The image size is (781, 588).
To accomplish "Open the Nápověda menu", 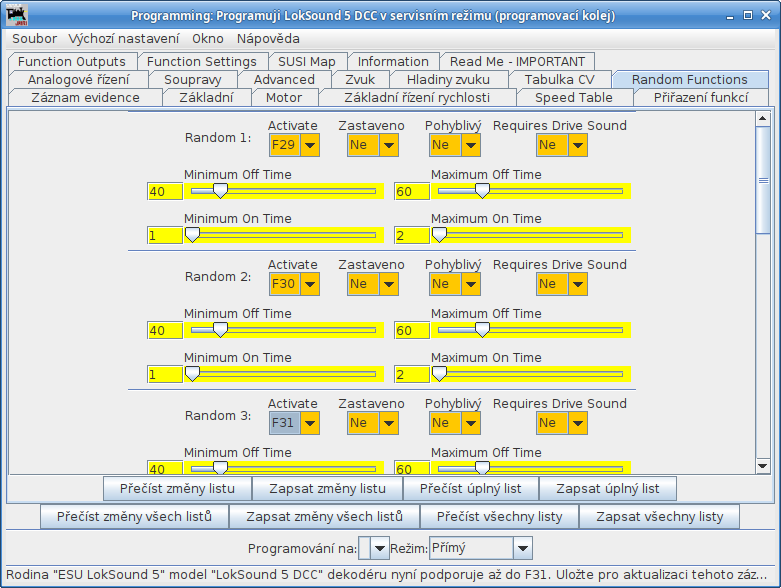I will click(x=268, y=39).
